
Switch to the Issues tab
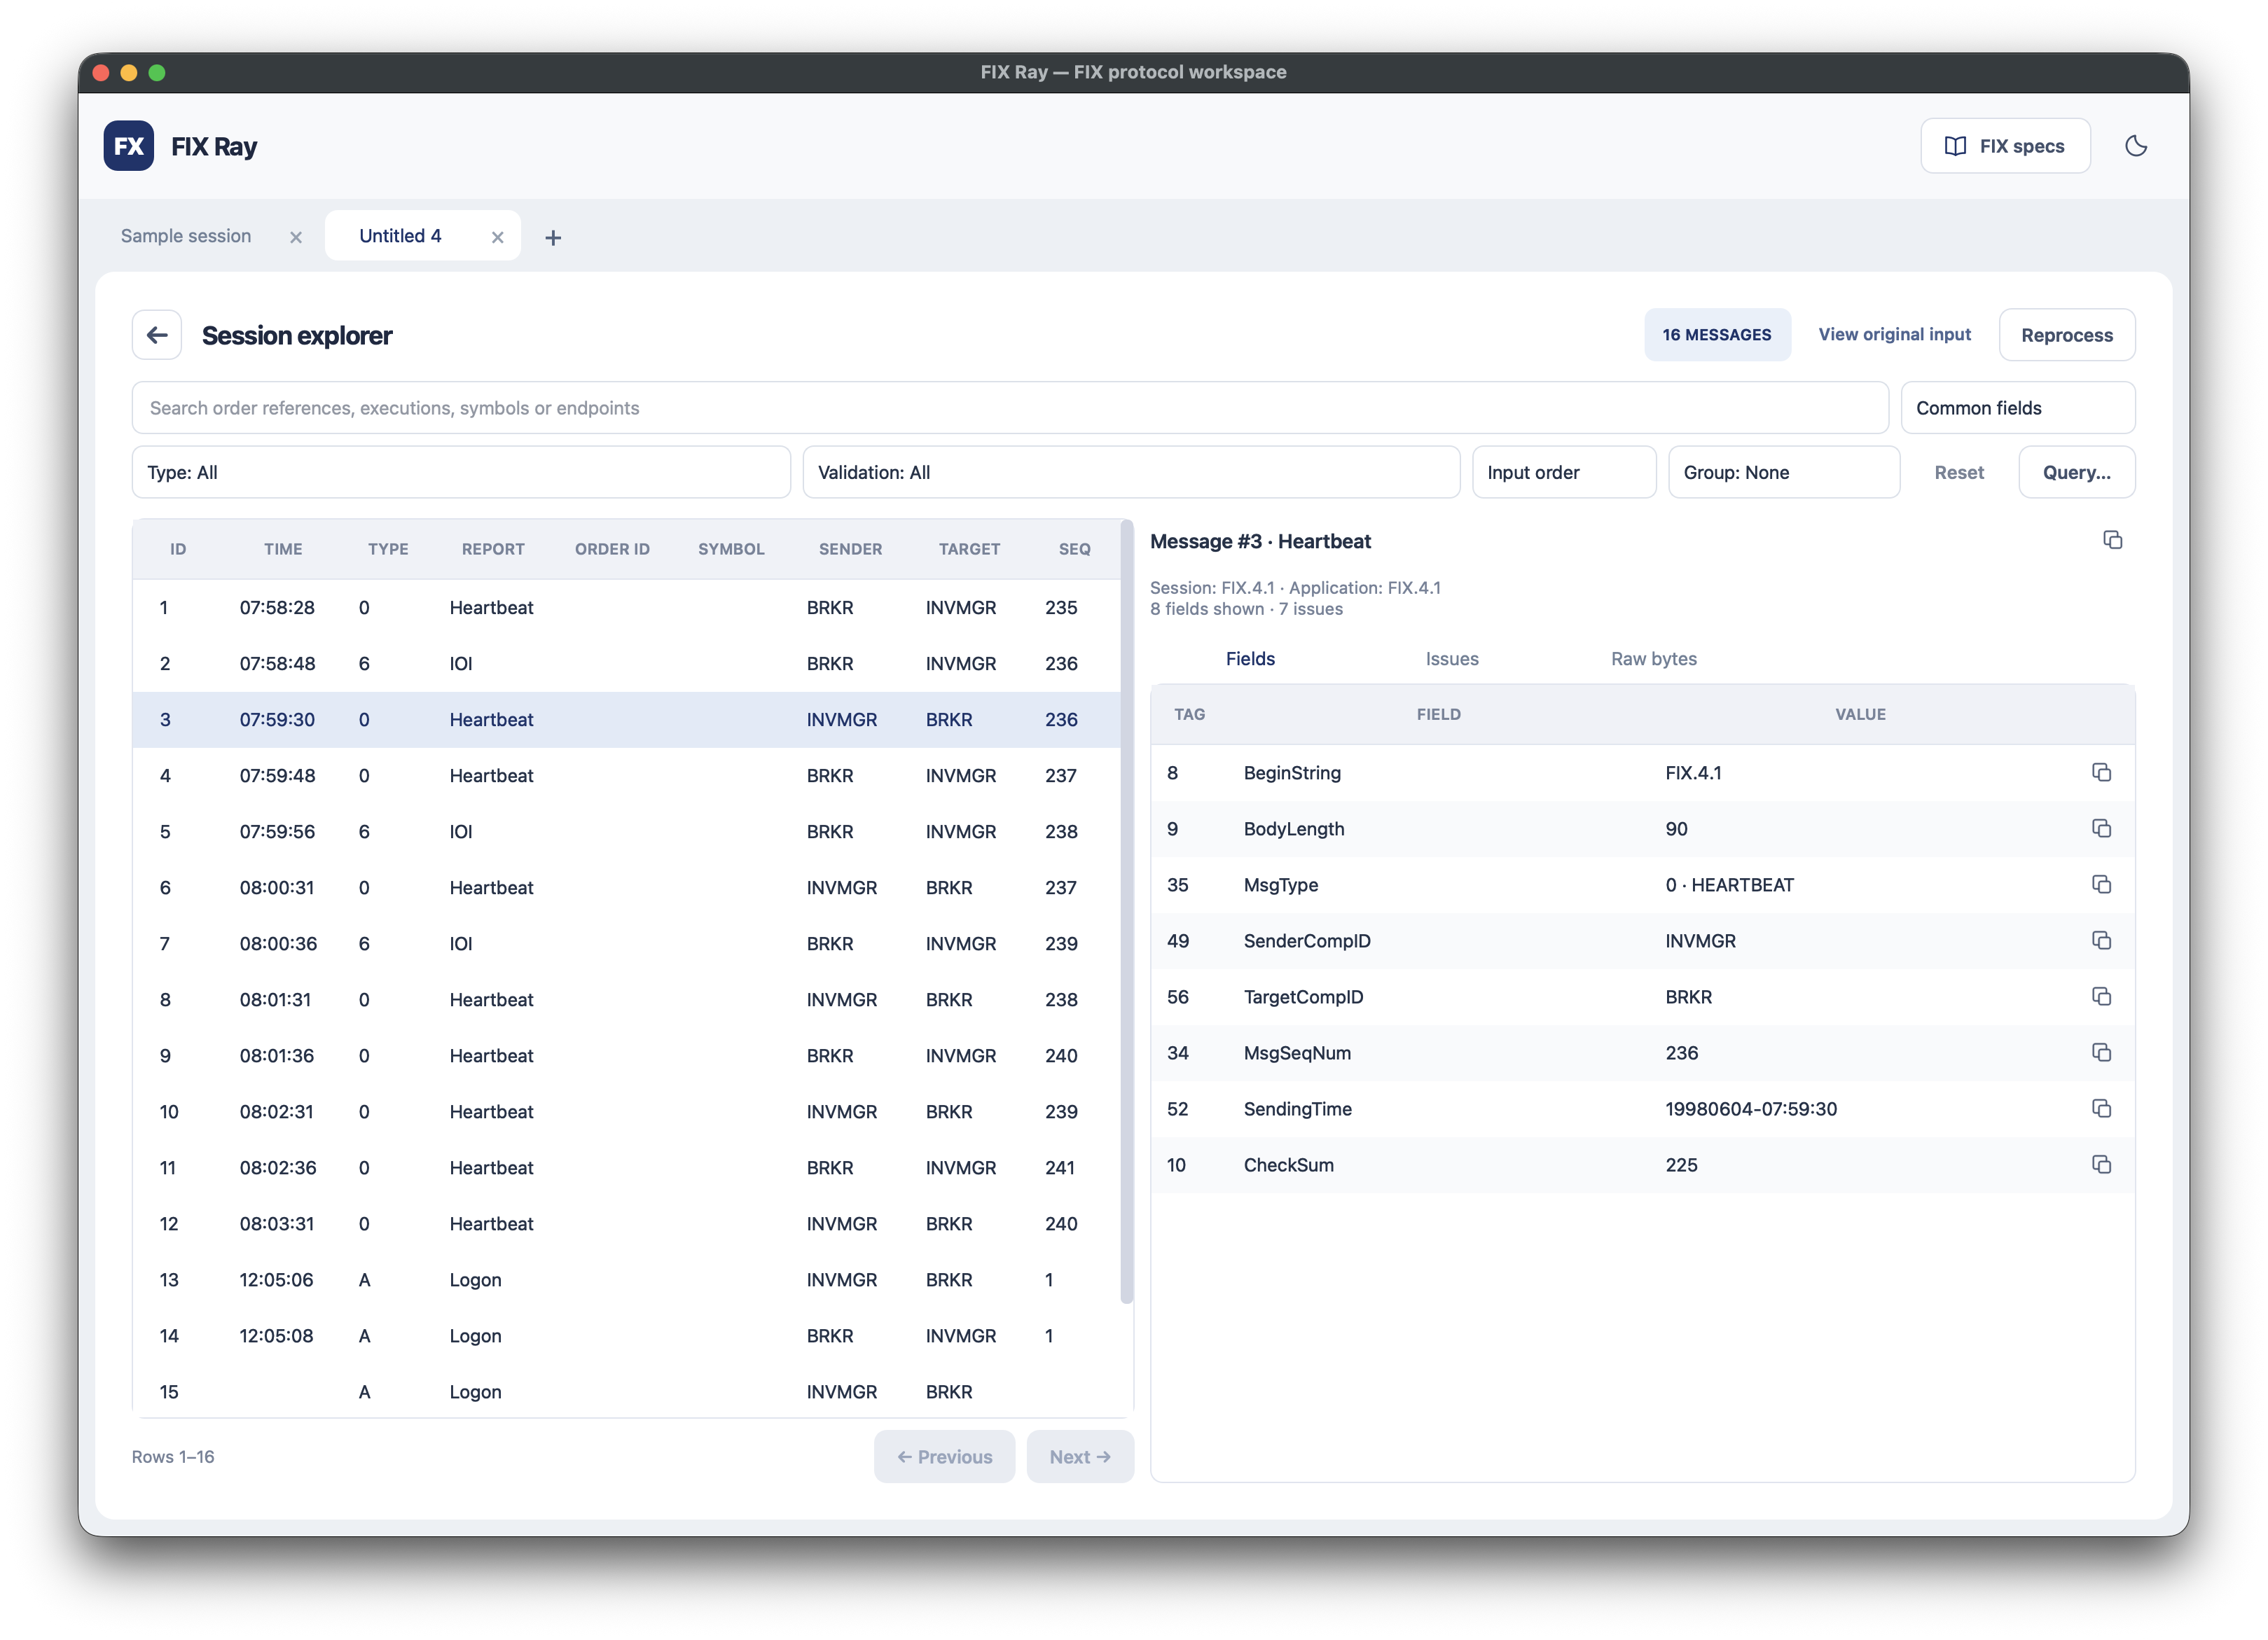point(1452,659)
